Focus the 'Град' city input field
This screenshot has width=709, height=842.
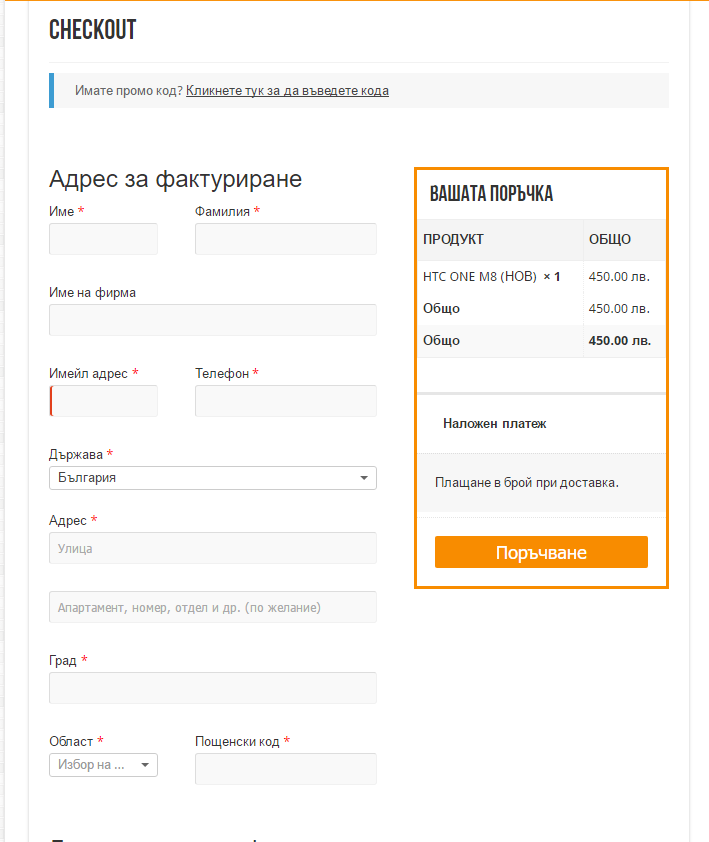(213, 688)
